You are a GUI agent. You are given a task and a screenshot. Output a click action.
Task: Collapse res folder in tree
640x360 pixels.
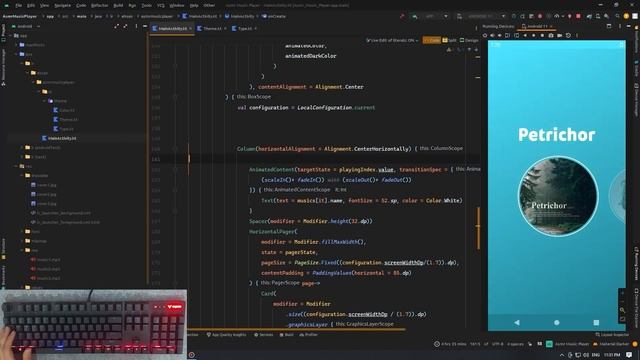[16, 166]
